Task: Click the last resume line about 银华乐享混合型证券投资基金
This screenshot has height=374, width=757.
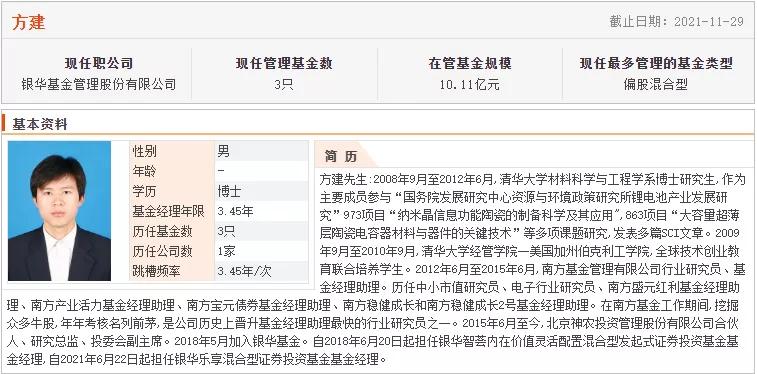Action: point(197,359)
